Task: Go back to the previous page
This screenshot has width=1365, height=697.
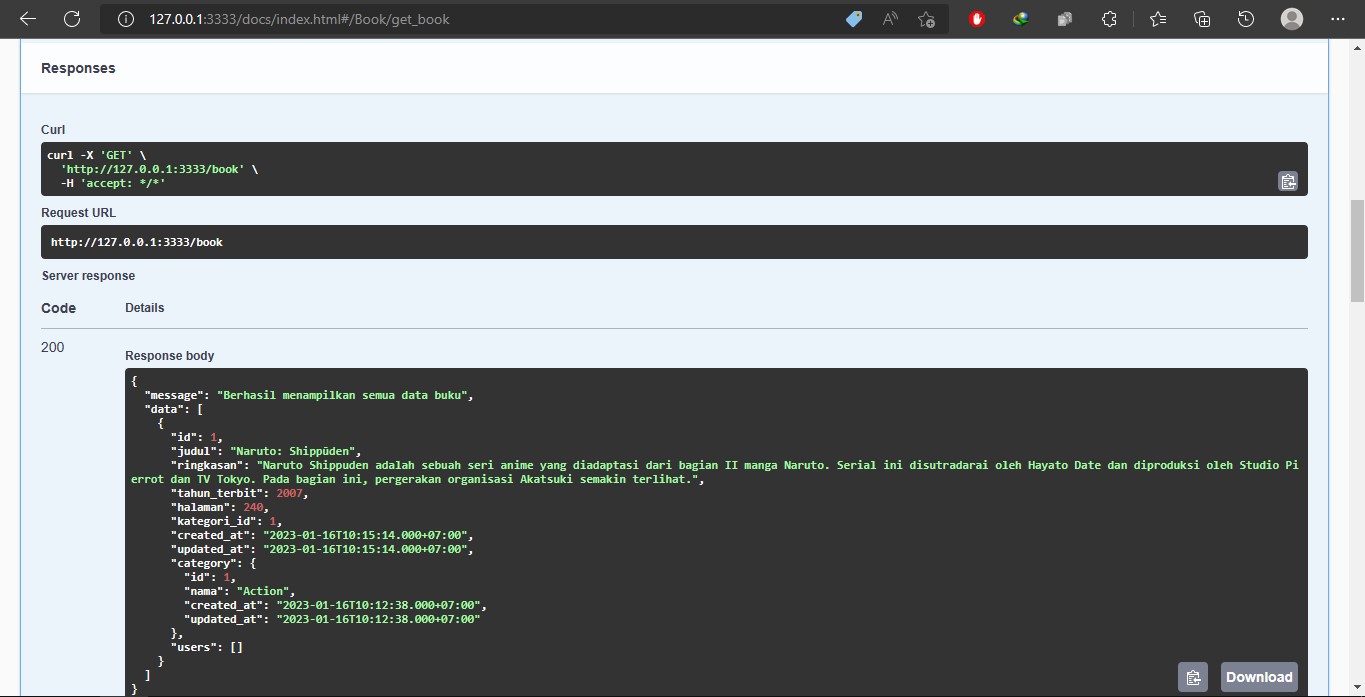Action: 28,19
